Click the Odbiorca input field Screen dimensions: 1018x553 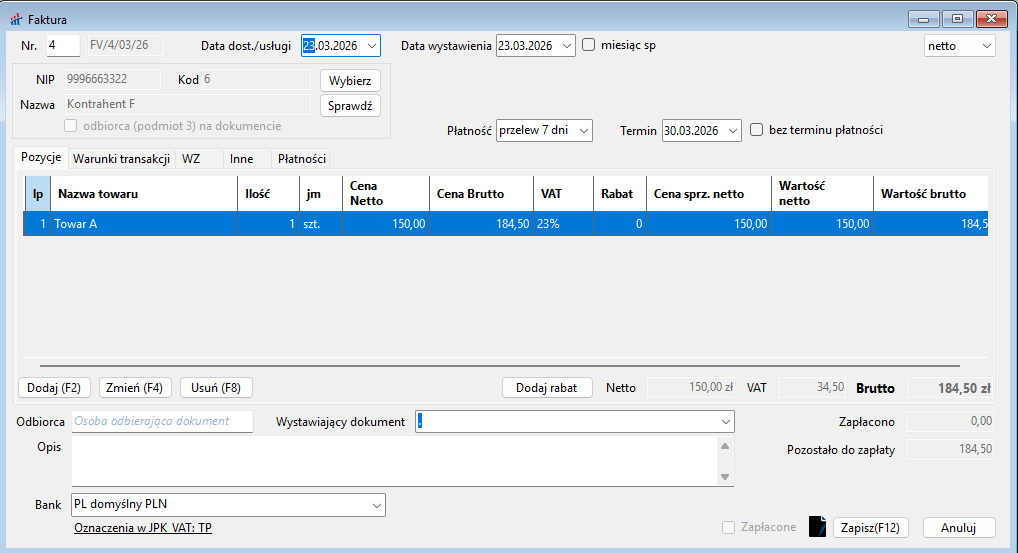coord(162,422)
